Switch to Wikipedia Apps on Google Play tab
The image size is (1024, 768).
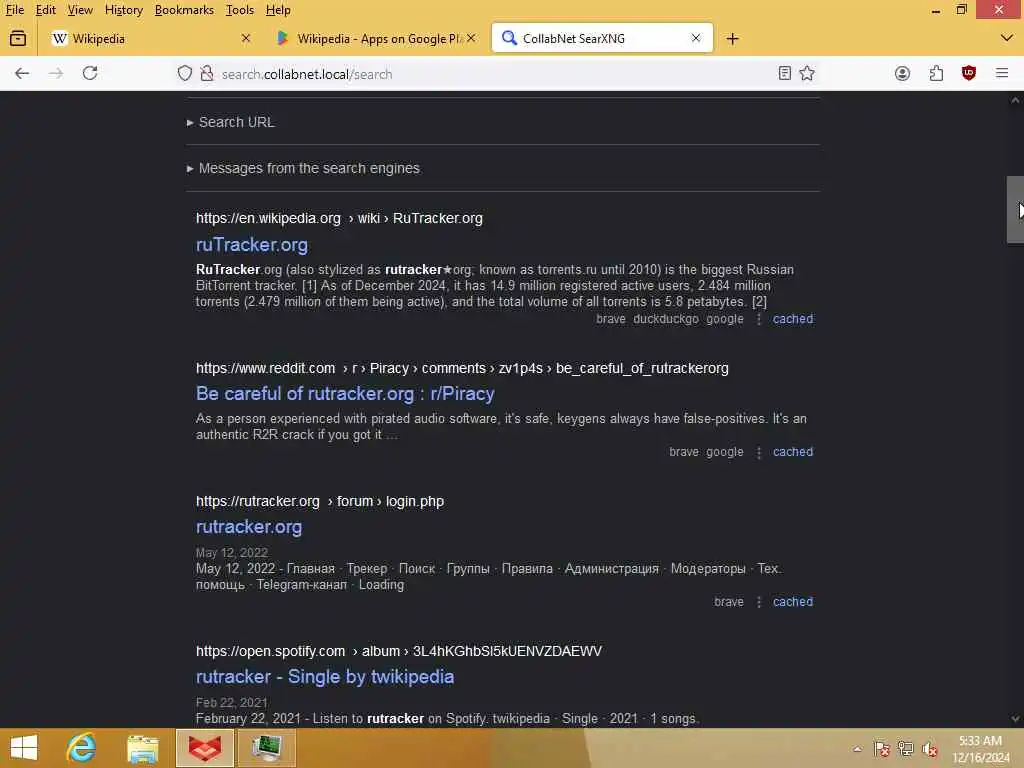(376, 39)
